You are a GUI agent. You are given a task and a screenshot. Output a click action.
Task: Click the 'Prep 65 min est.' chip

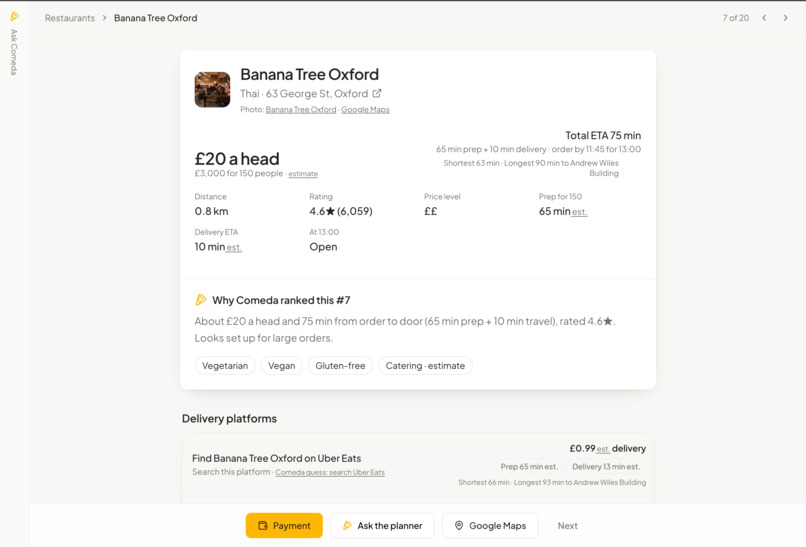(x=529, y=467)
